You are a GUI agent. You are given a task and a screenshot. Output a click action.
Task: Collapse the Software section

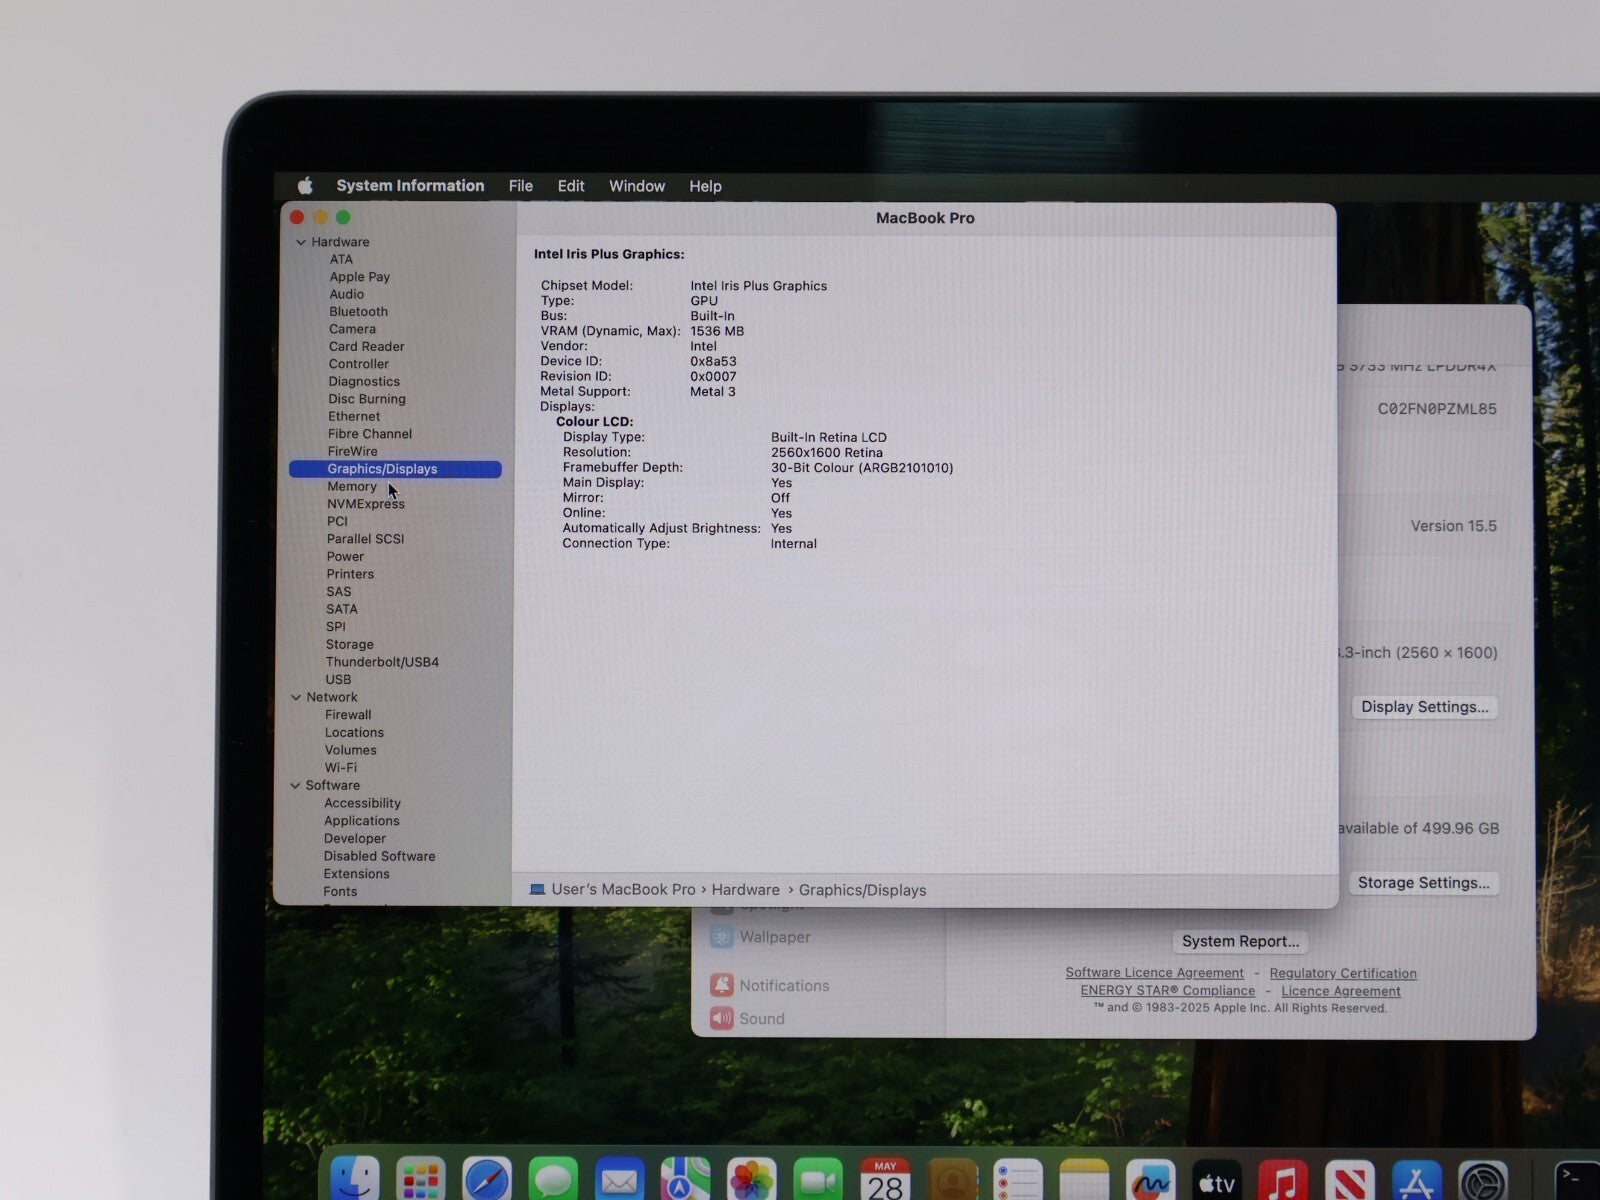tap(295, 785)
